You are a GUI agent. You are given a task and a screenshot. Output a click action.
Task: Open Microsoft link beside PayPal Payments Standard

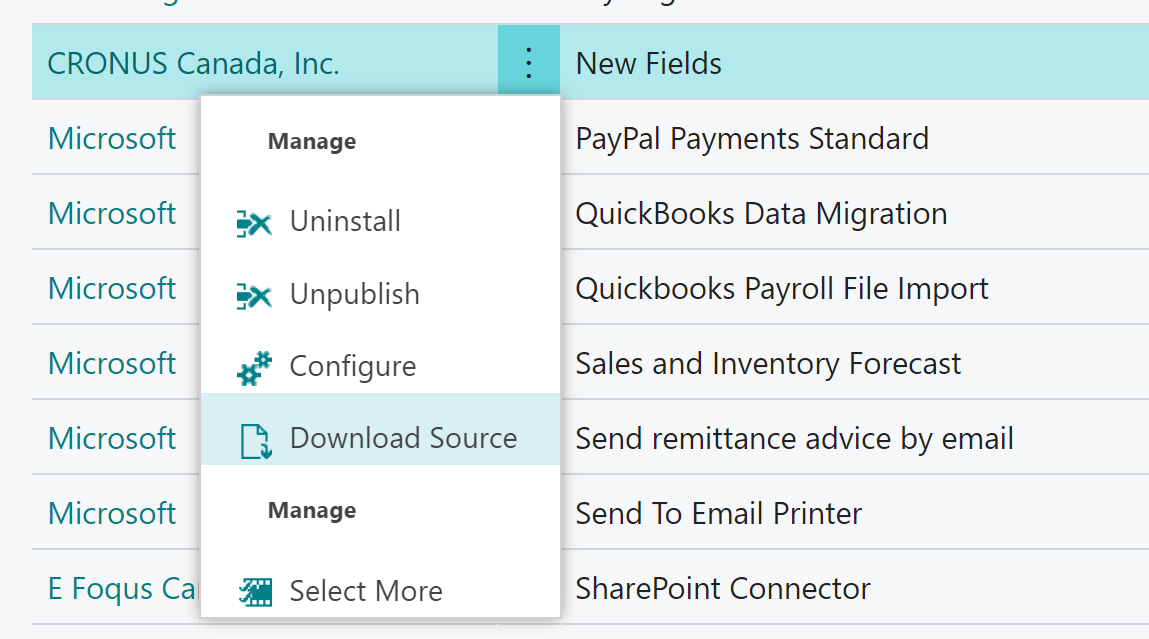coord(112,138)
